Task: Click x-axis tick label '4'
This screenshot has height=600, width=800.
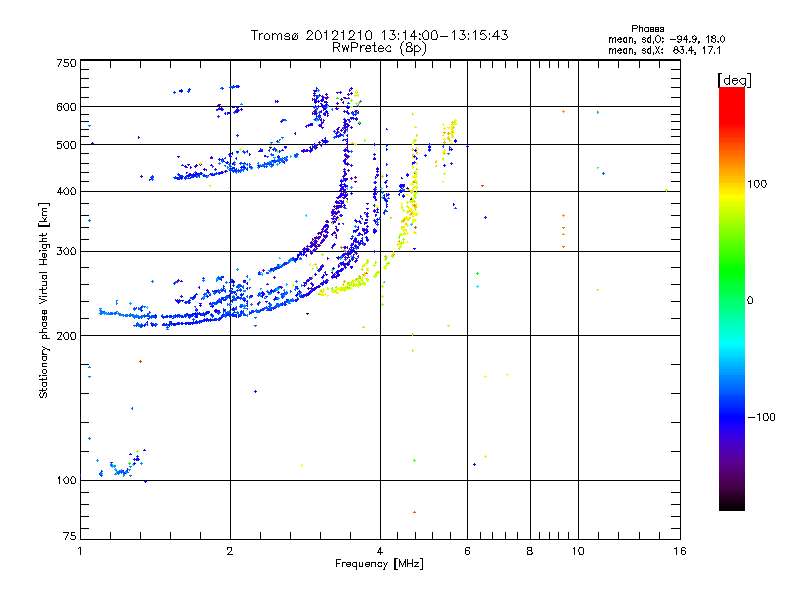Action: [x=380, y=551]
